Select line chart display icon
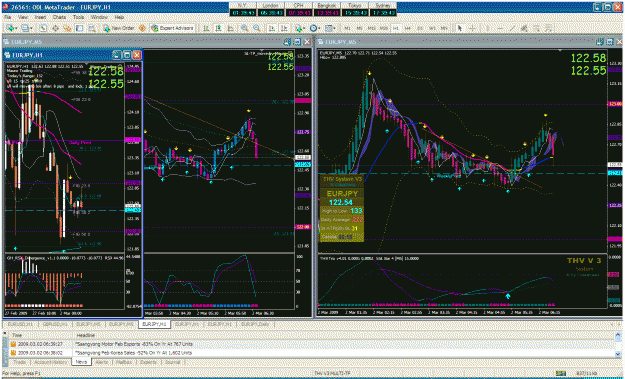Image resolution: width=625 pixels, height=379 pixels. coord(231,28)
